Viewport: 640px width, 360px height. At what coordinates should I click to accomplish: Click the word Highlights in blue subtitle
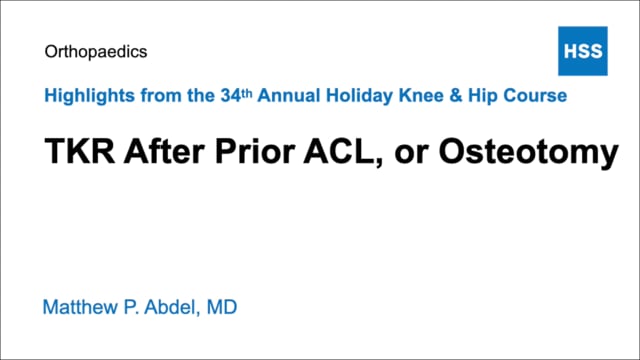tap(89, 96)
